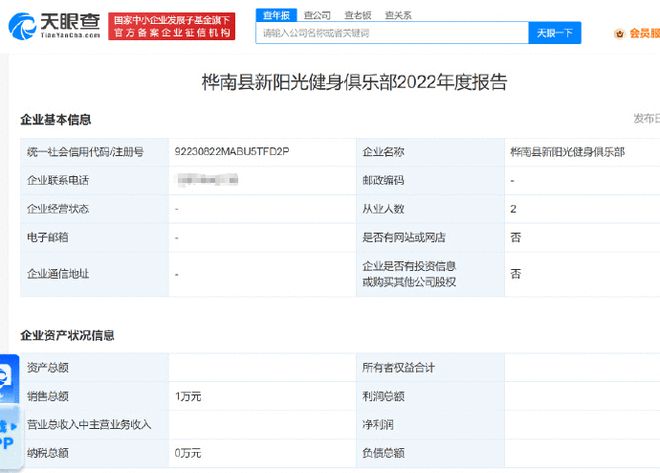Click the 统一社会信用代码/注册号 label
The height and width of the screenshot is (473, 660).
coord(85,152)
